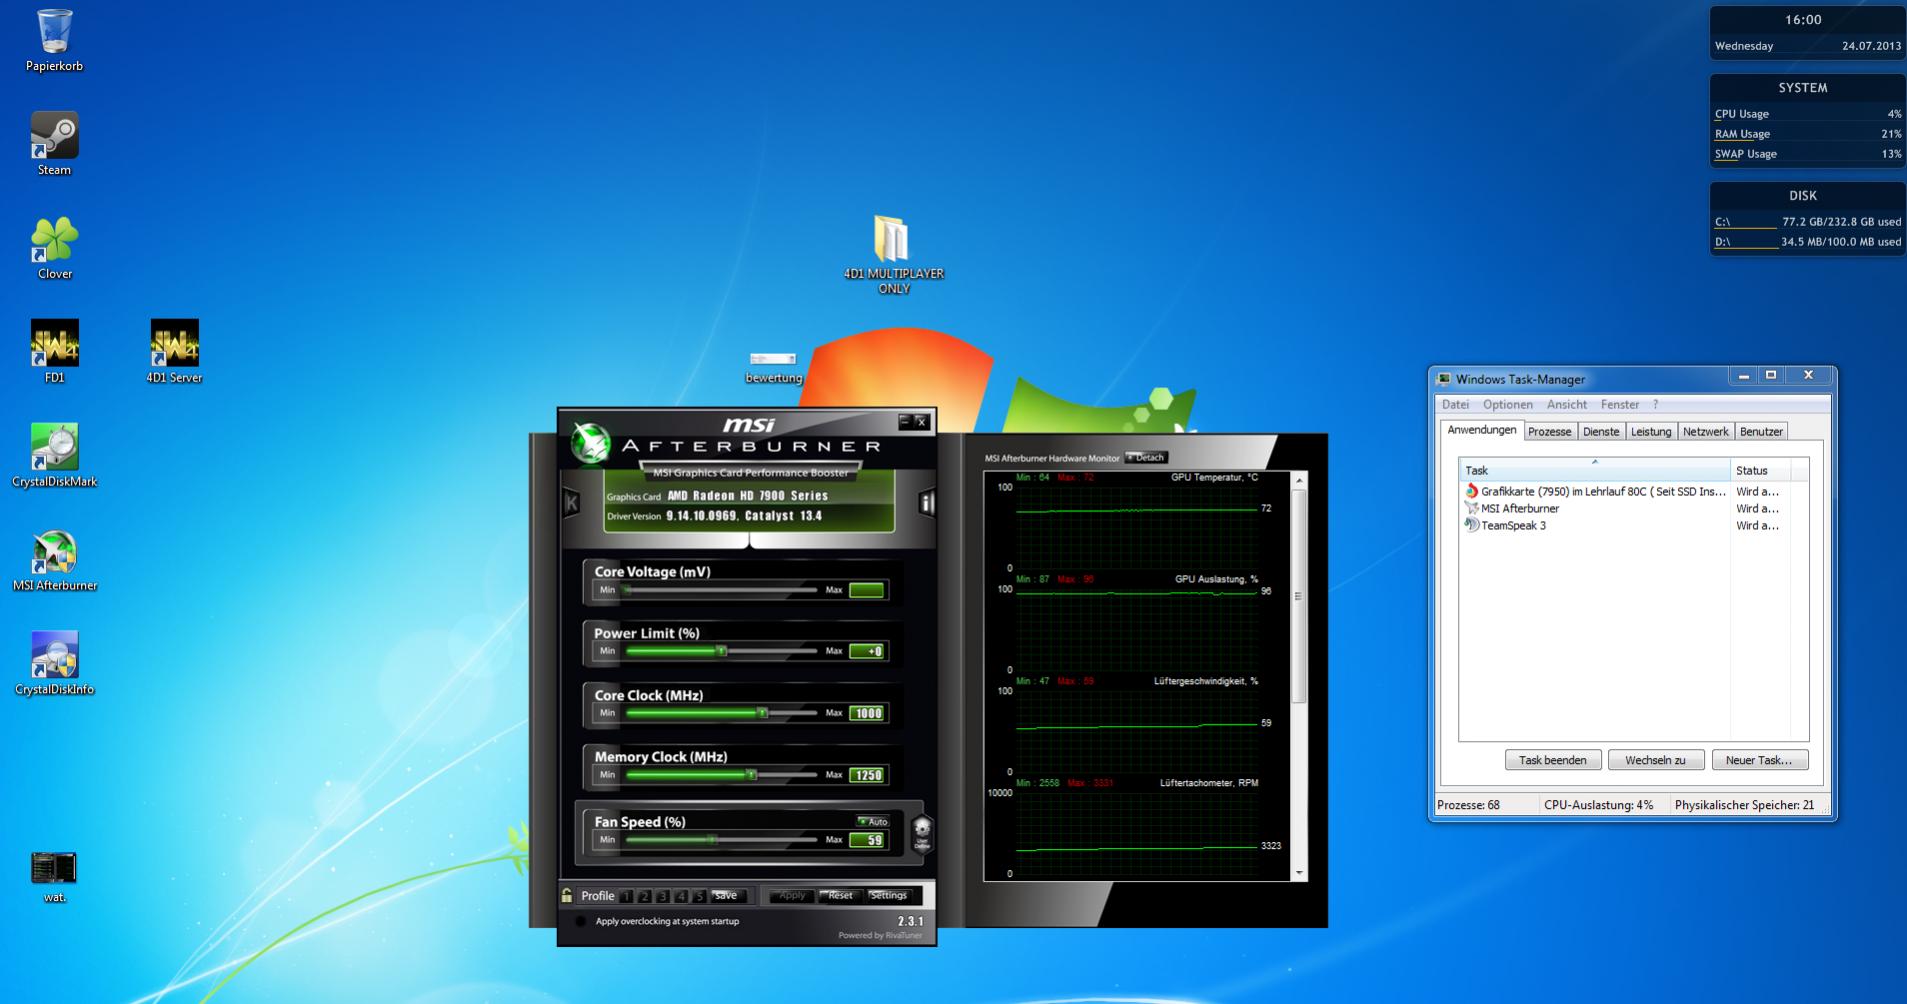This screenshot has width=1907, height=1004.
Task: Select the TeamSpeak 3 task icon
Action: click(x=1472, y=525)
